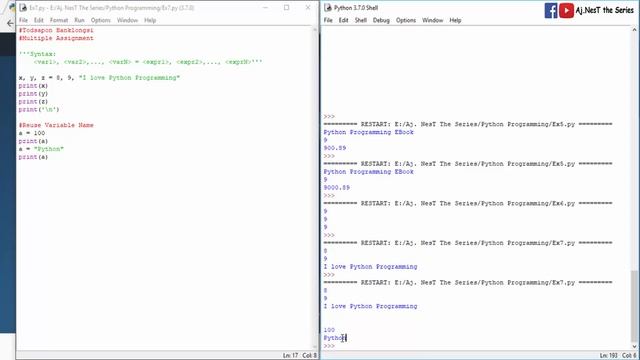The image size is (640, 360).
Task: Minimize the Ex7.py editor window
Action: click(265, 8)
